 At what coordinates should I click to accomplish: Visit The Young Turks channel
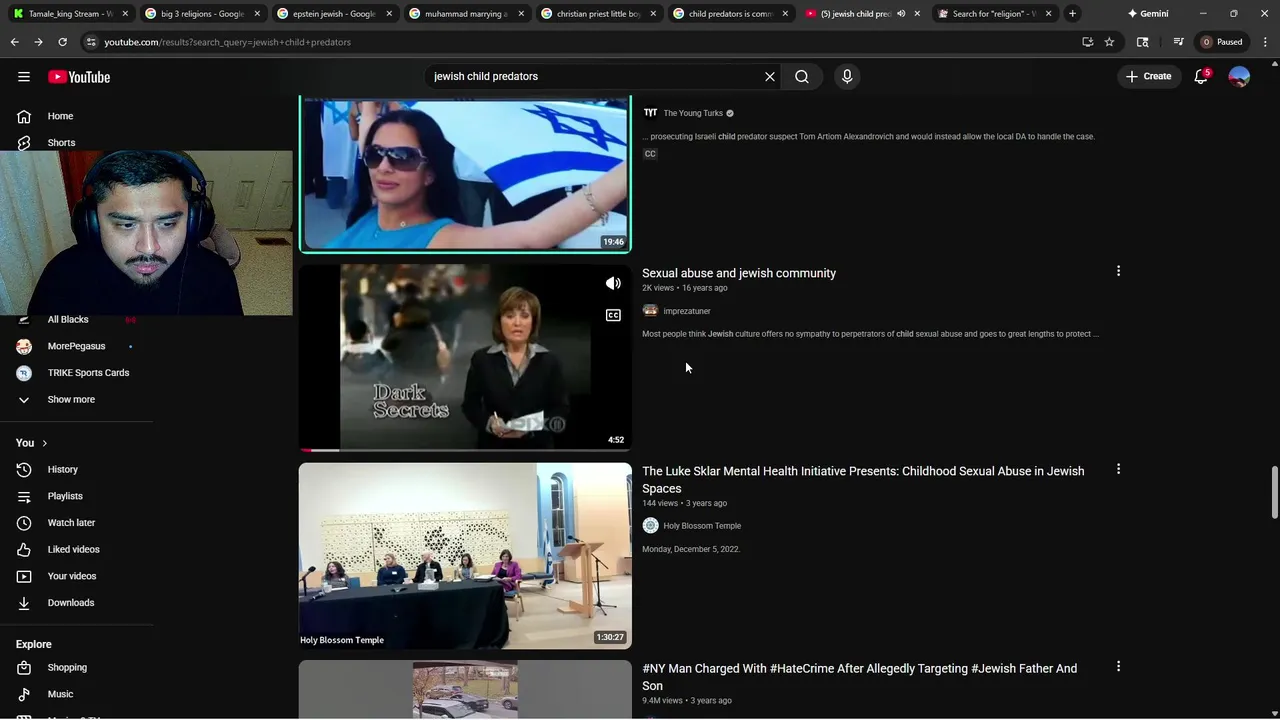[x=693, y=113]
